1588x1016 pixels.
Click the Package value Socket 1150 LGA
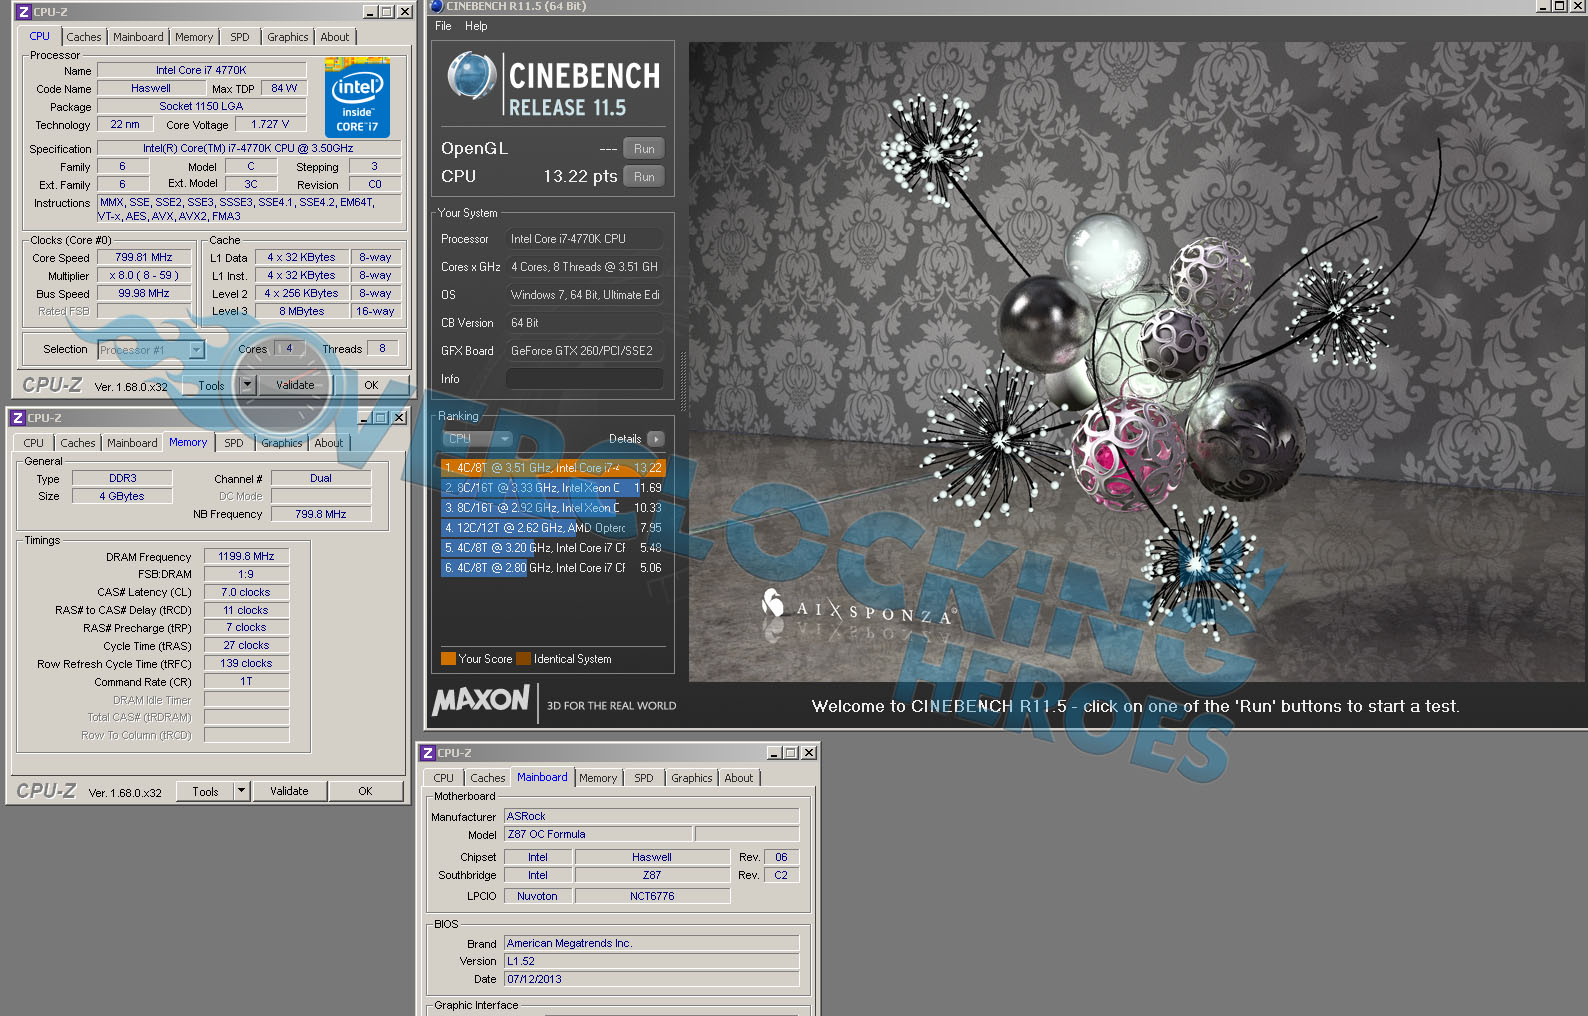(201, 106)
